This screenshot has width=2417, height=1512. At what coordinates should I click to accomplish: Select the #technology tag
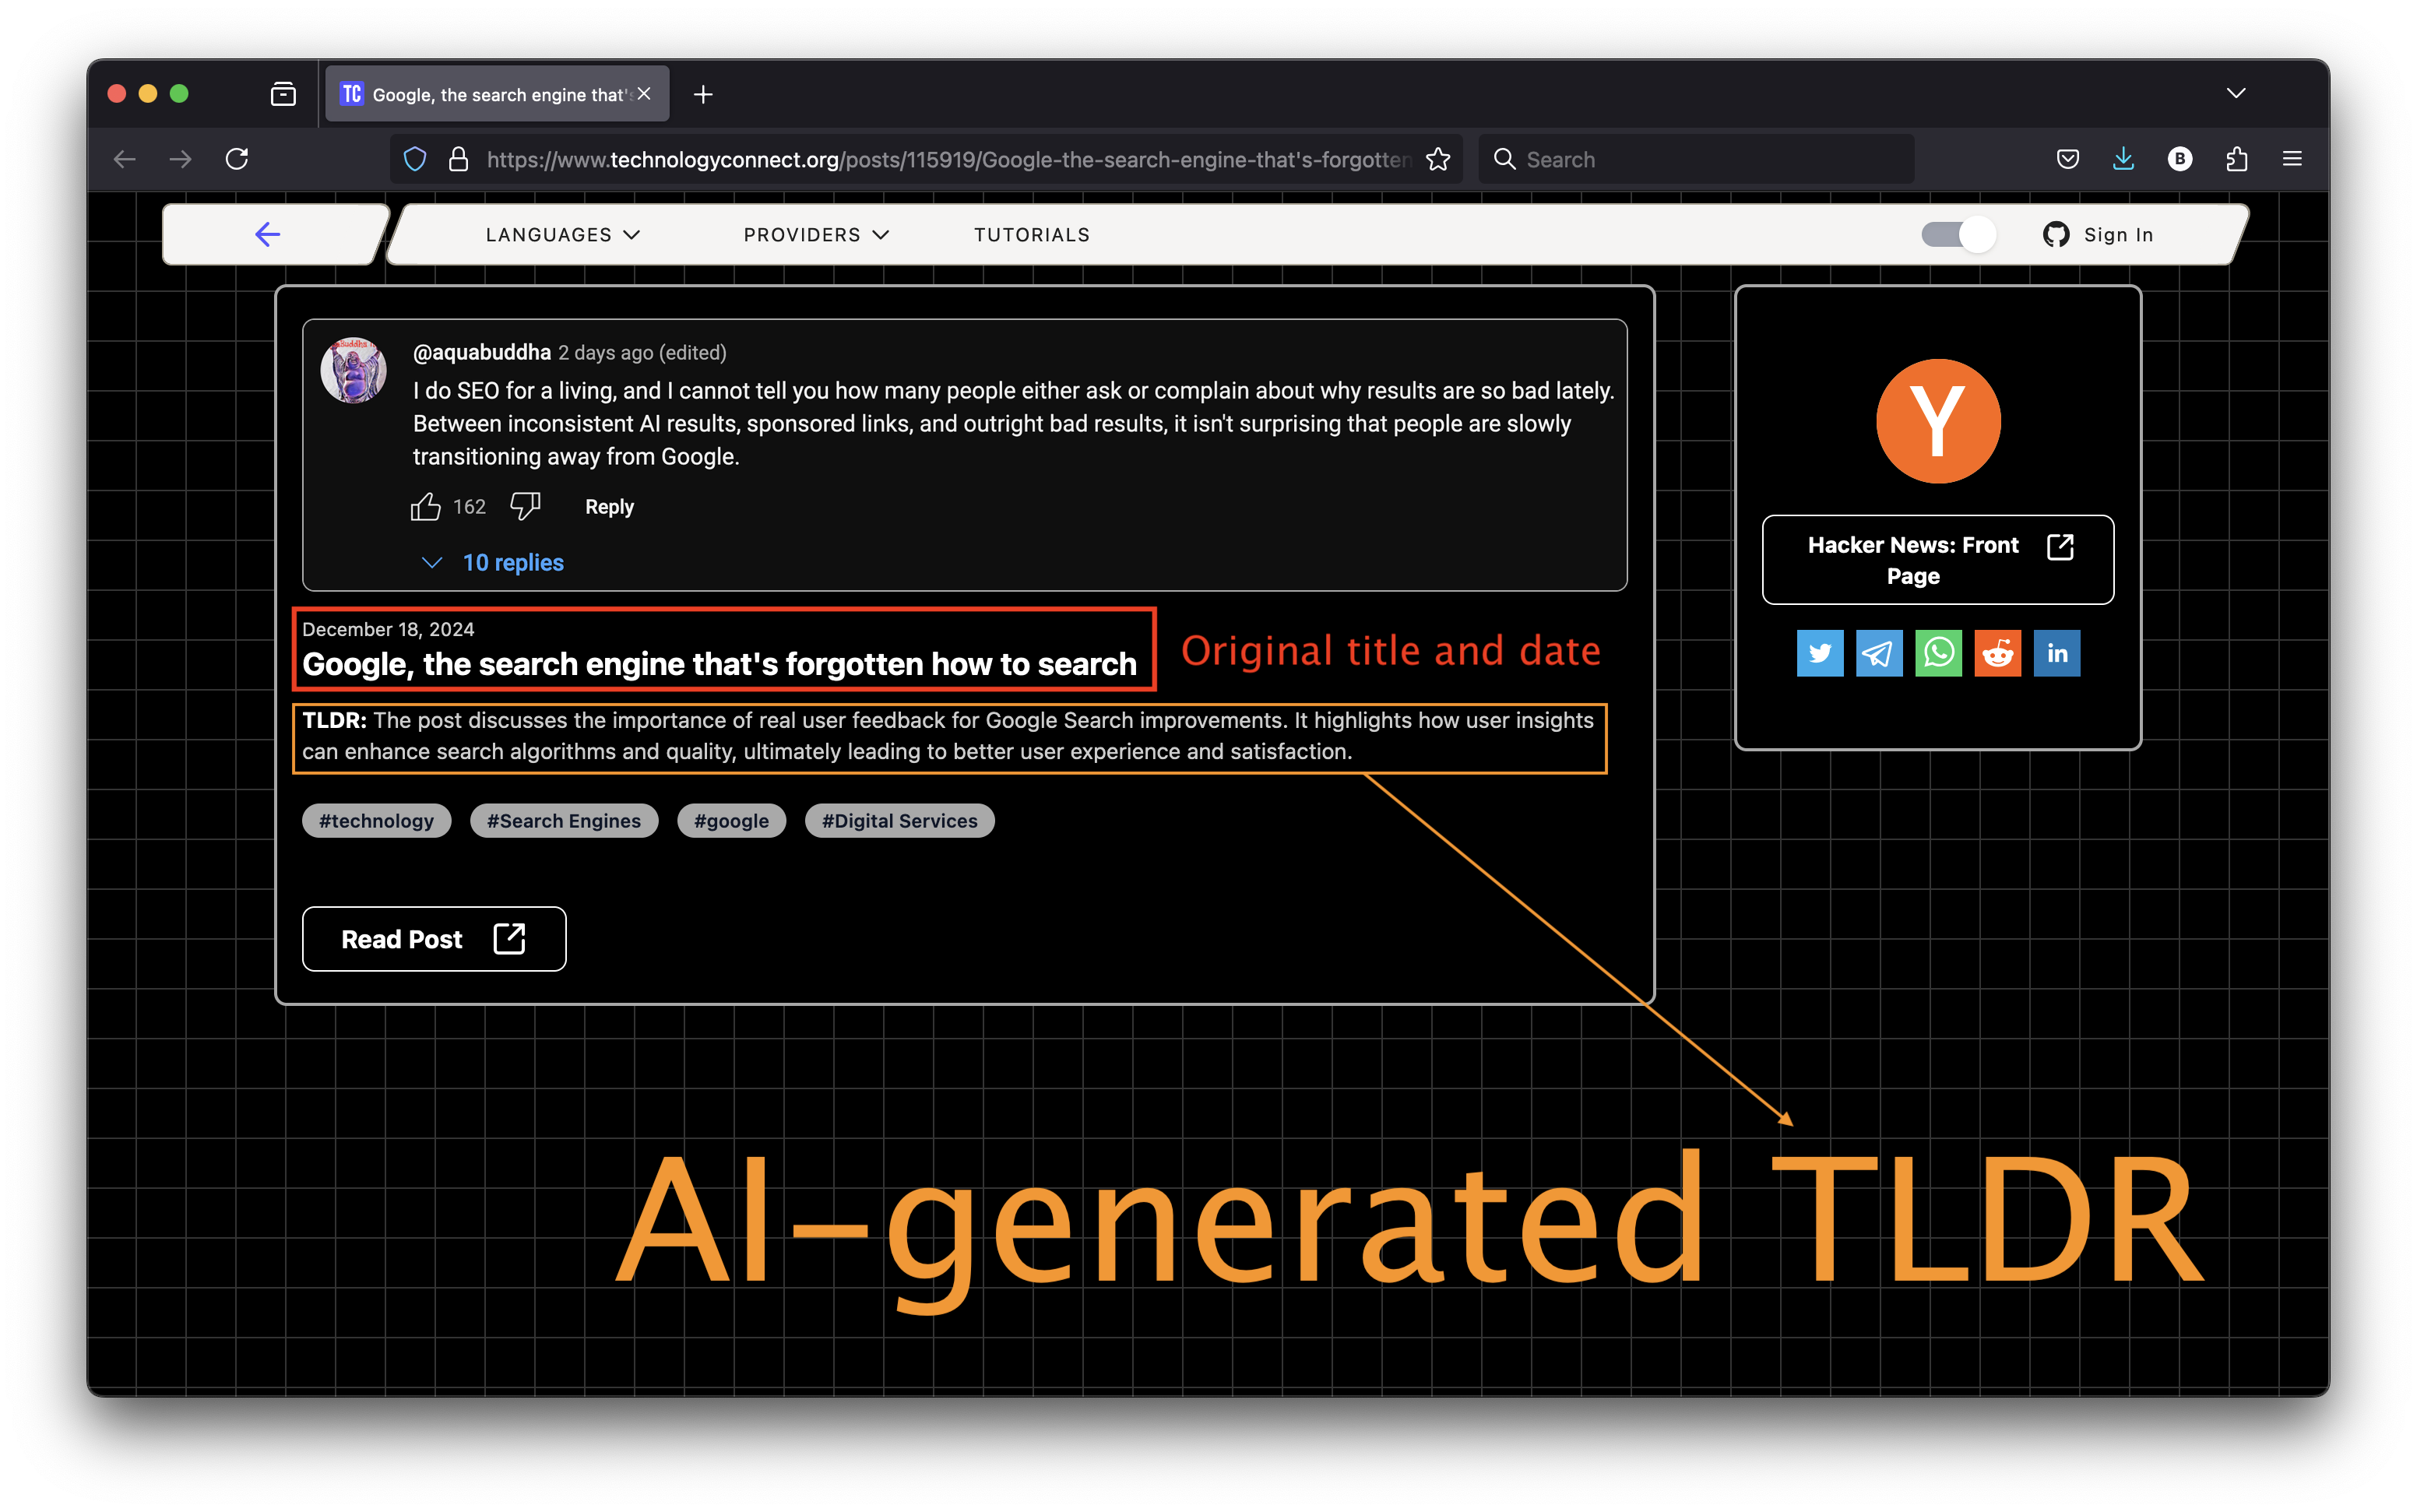[376, 821]
